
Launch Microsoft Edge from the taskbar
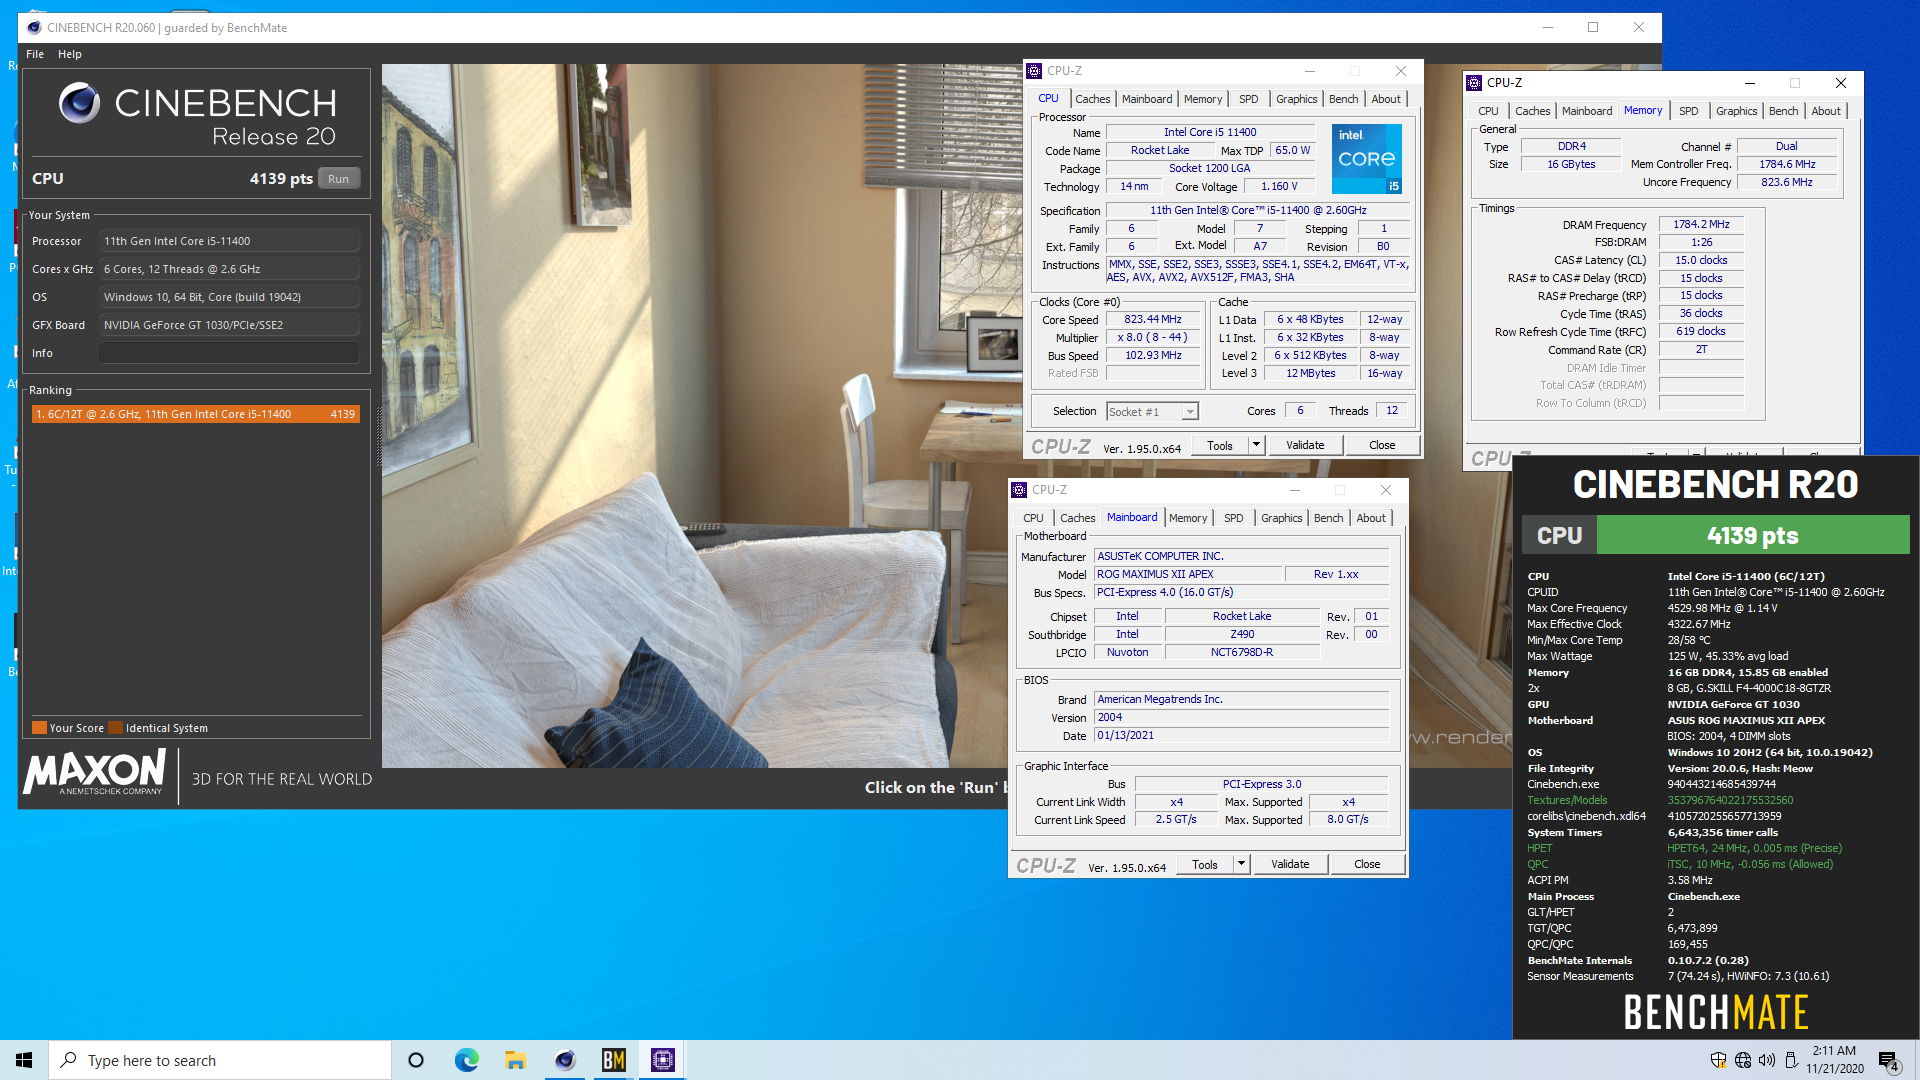pyautogui.click(x=466, y=1060)
